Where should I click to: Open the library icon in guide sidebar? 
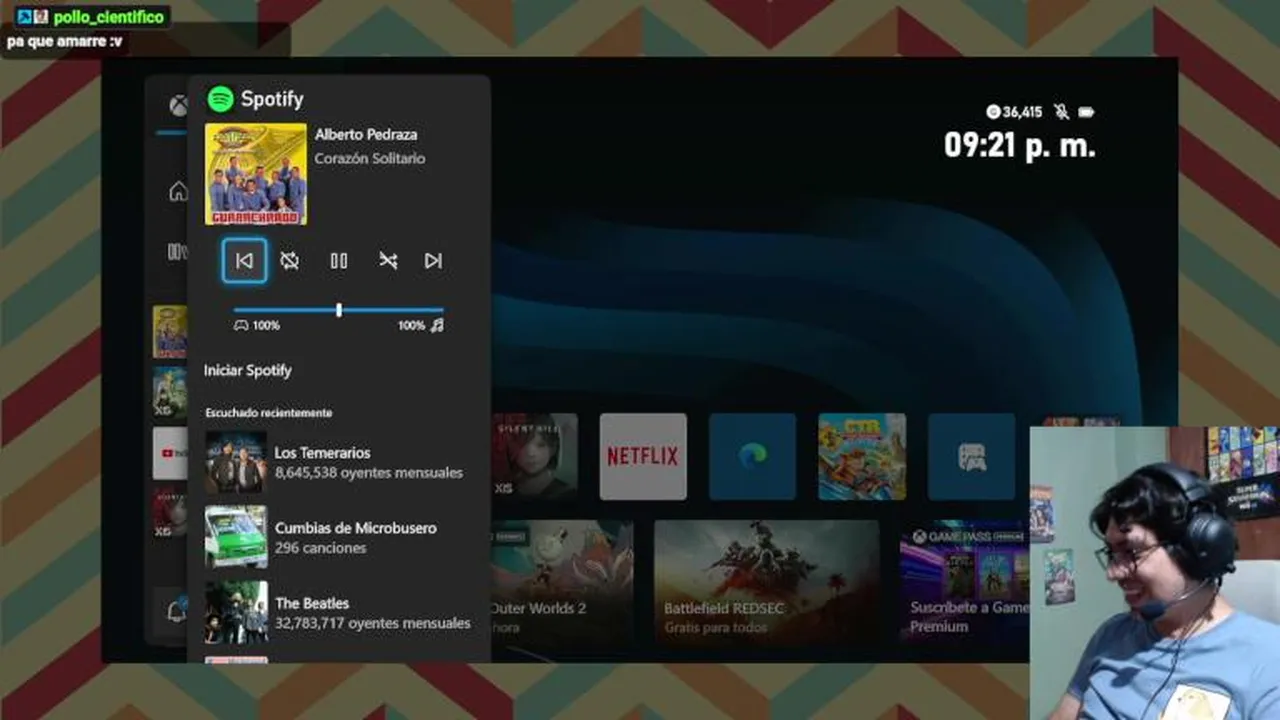tap(177, 251)
